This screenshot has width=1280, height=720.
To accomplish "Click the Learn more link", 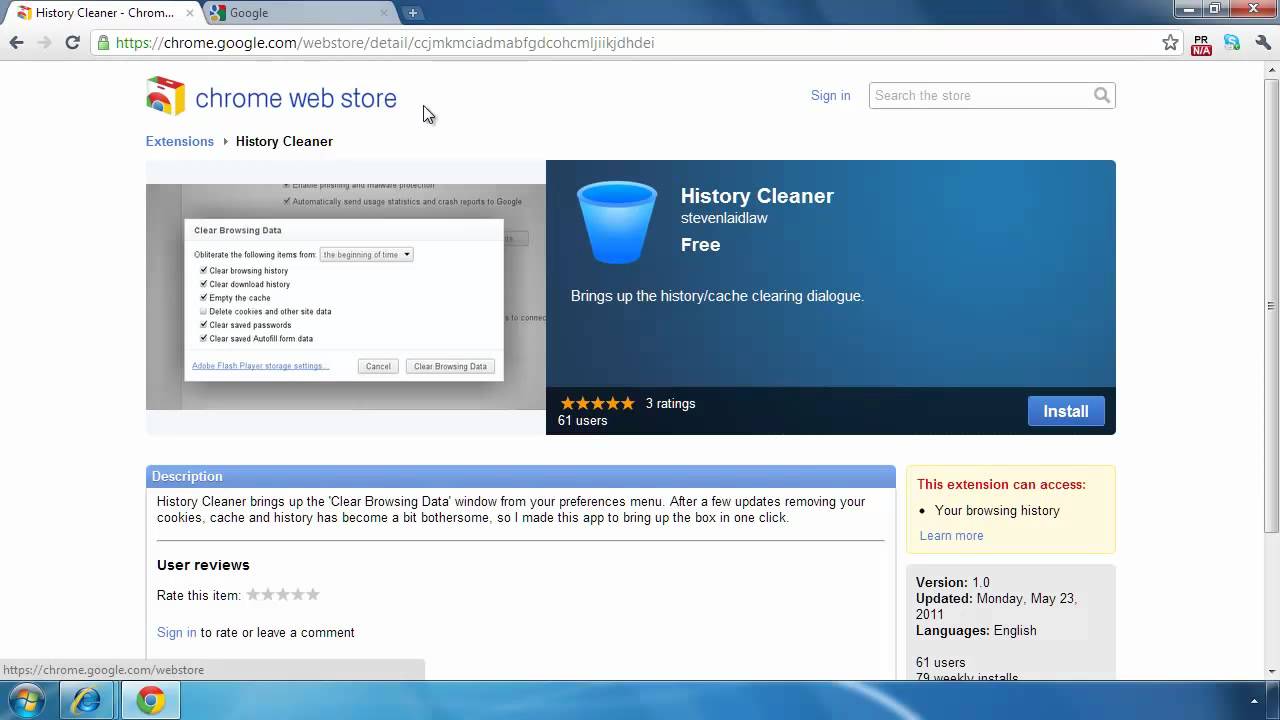I will pos(951,535).
